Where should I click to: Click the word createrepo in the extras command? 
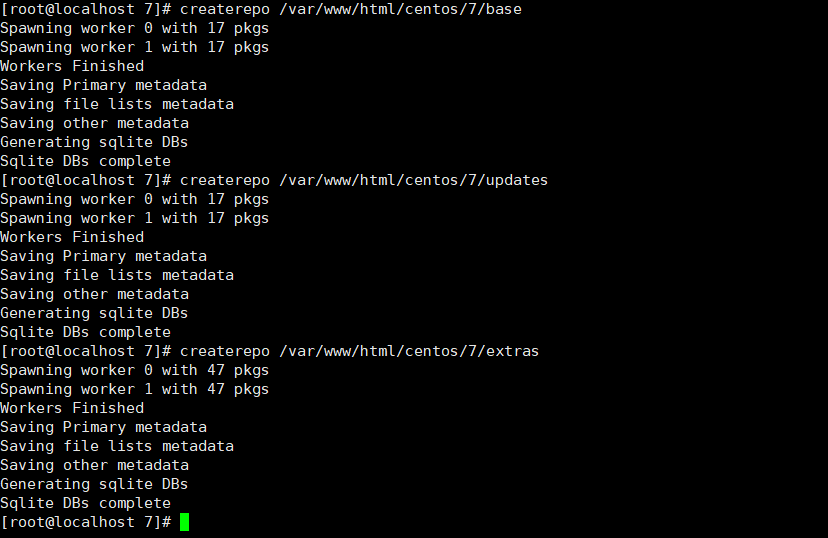[225, 352]
